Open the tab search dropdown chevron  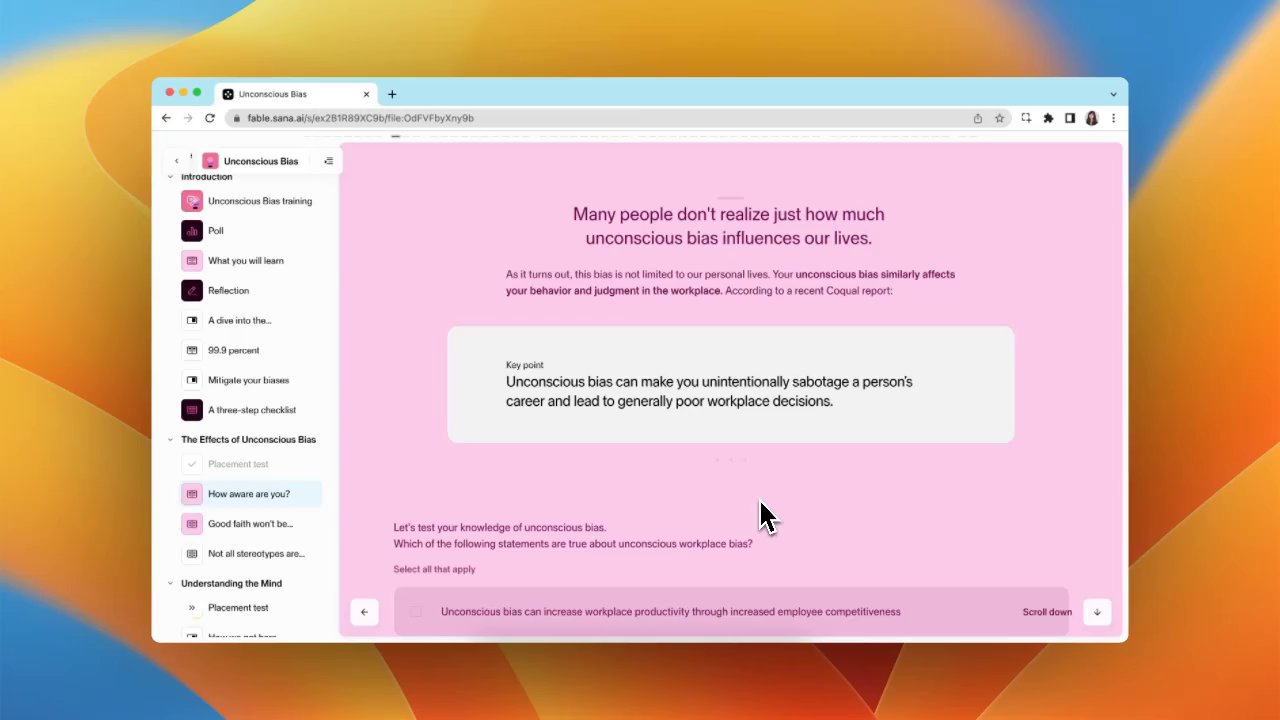click(x=1113, y=94)
